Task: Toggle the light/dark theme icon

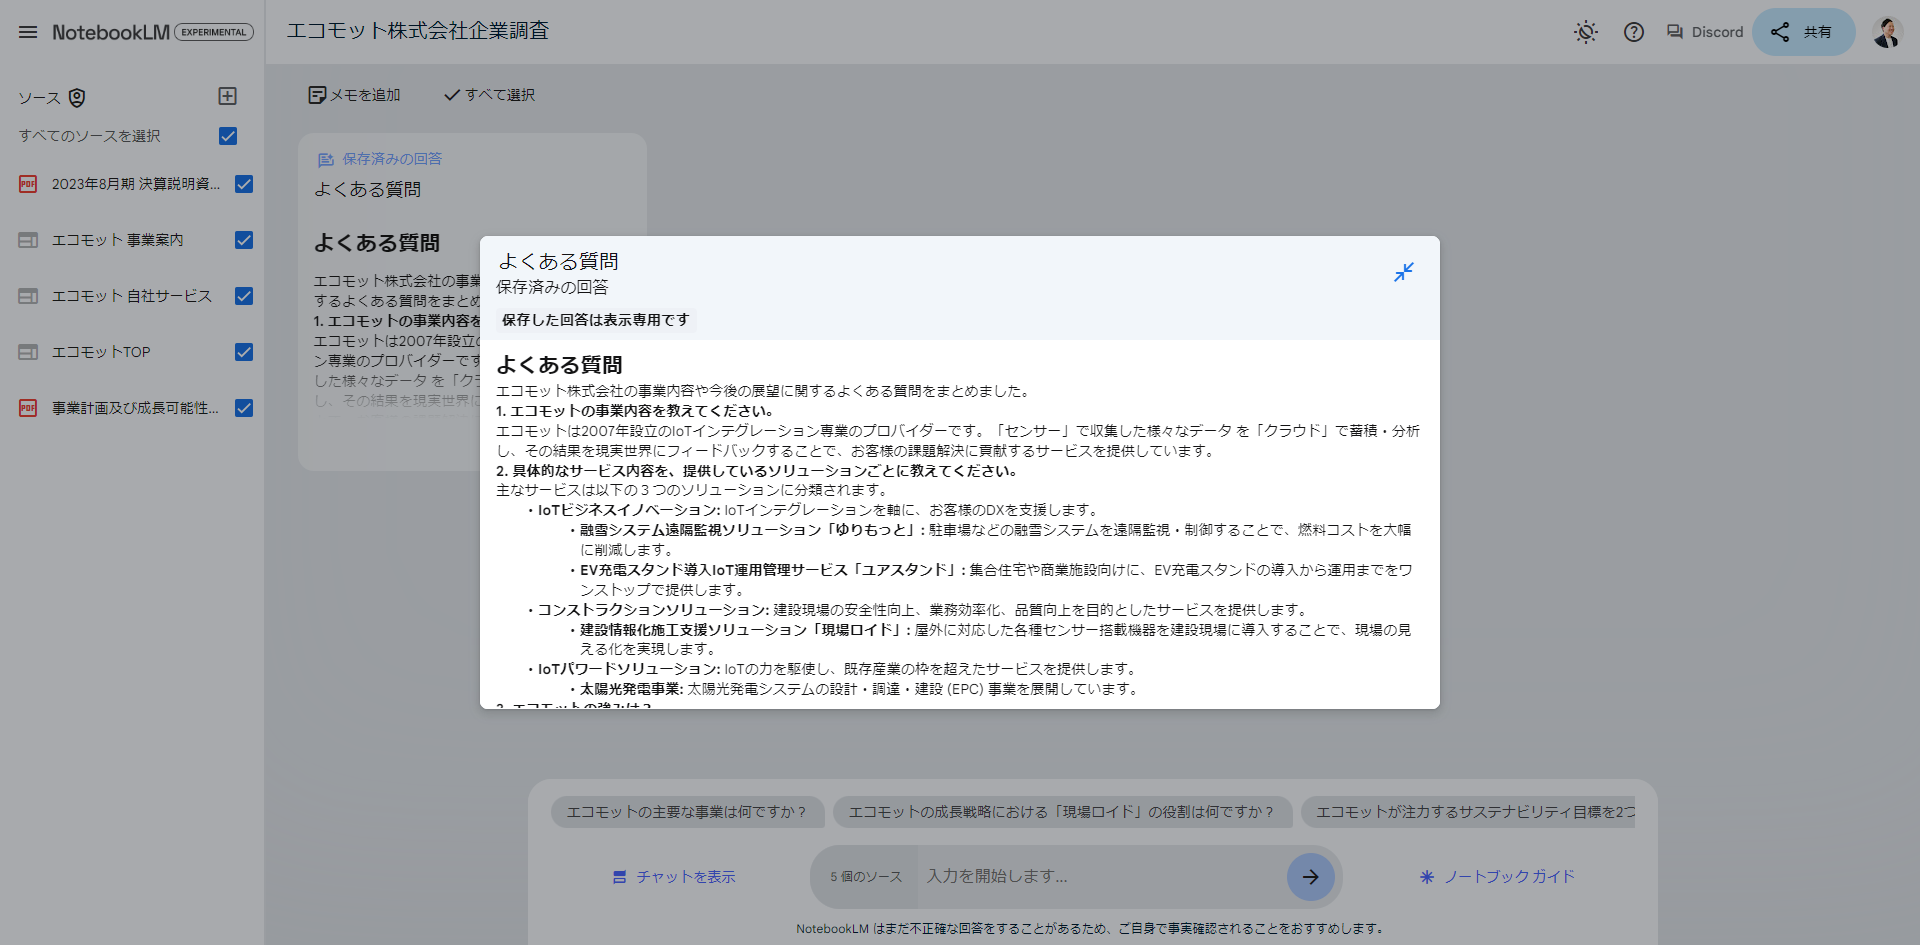Action: [x=1586, y=32]
